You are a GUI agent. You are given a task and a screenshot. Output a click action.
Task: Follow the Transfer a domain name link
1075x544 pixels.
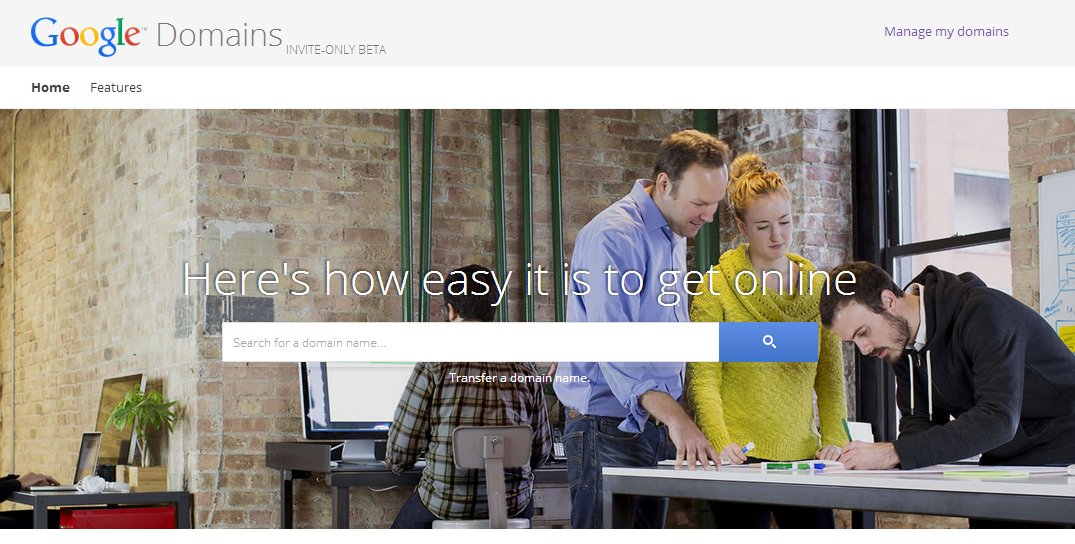pos(520,378)
